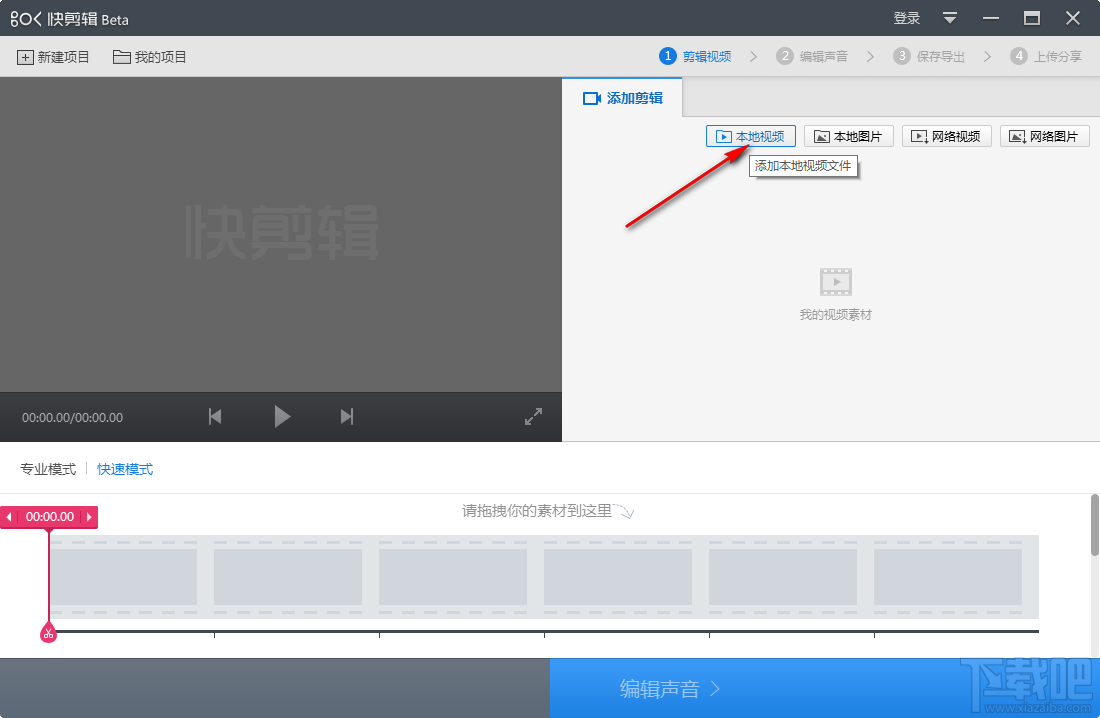Image resolution: width=1100 pixels, height=718 pixels.
Task: Click the scissors cut handle on timeline
Action: (x=48, y=633)
